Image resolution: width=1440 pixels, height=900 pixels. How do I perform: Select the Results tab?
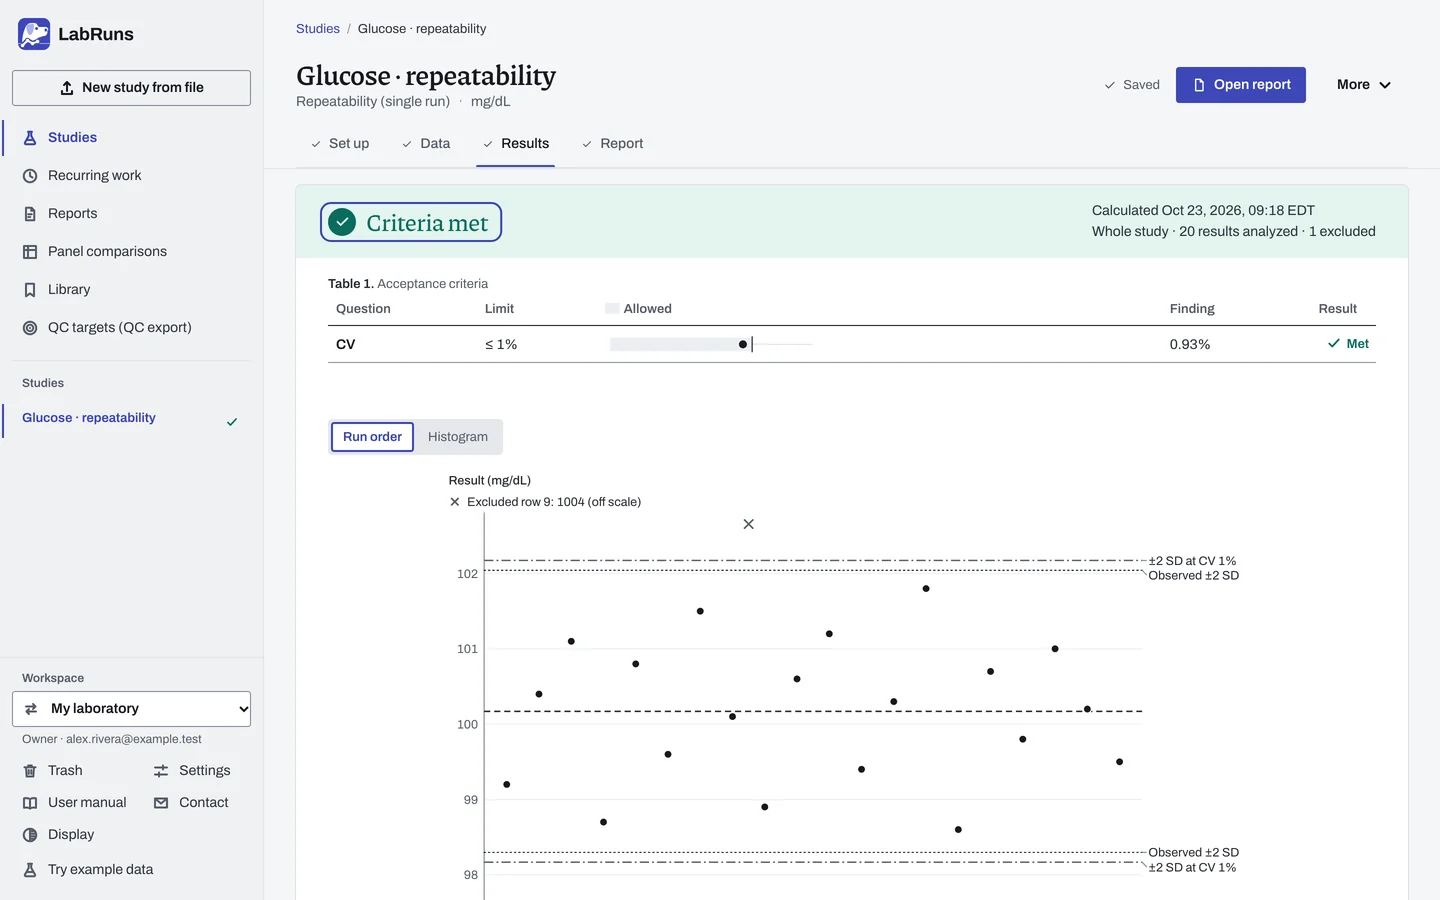click(x=516, y=144)
